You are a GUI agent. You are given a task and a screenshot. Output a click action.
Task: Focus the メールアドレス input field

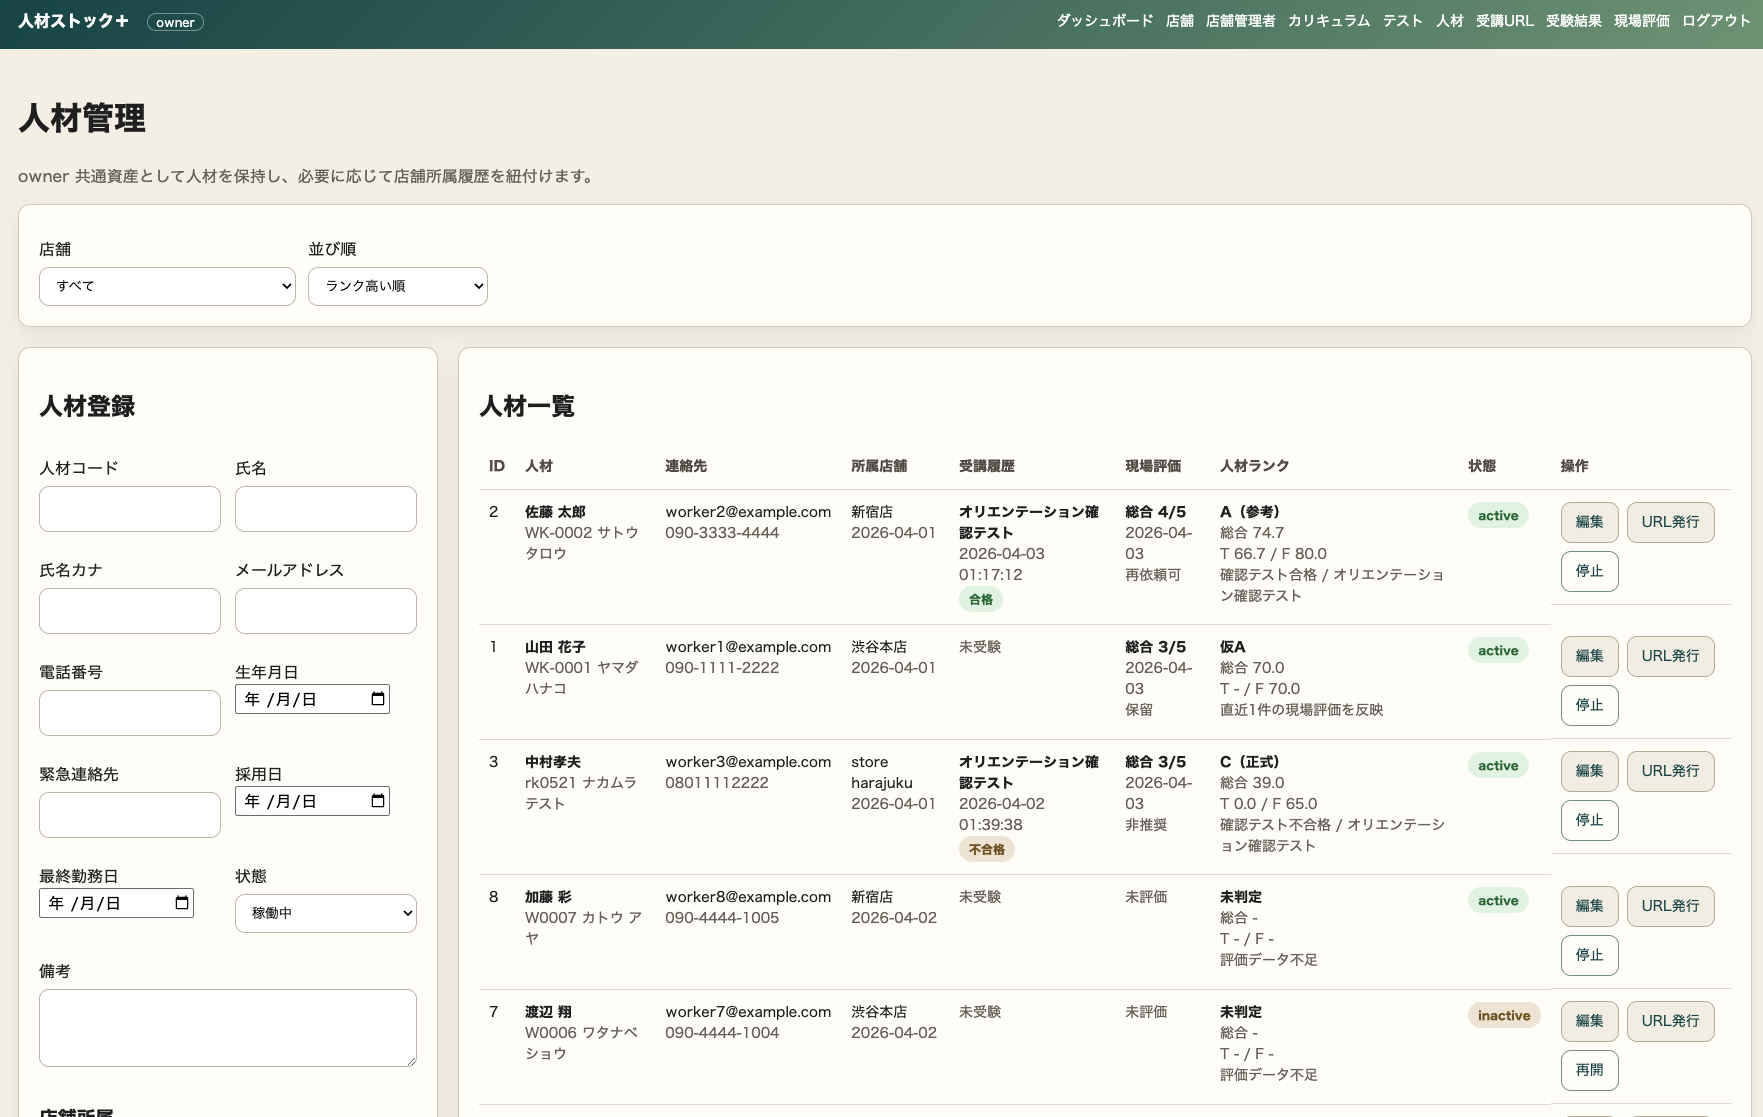tap(326, 611)
